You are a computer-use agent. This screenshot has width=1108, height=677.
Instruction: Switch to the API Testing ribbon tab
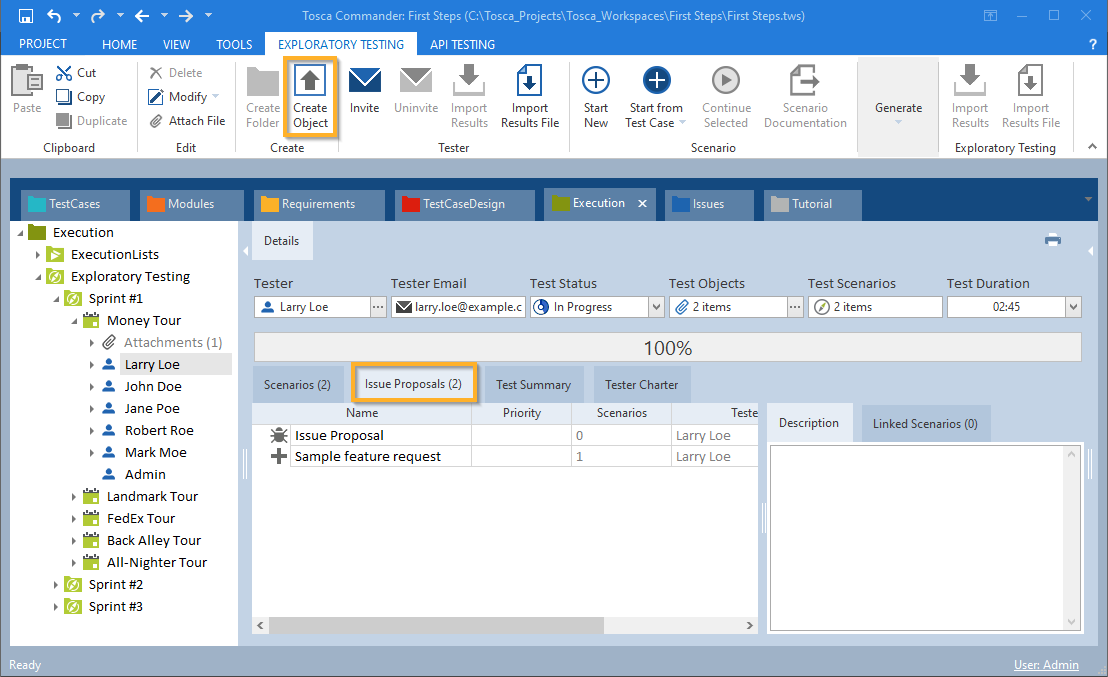click(462, 45)
